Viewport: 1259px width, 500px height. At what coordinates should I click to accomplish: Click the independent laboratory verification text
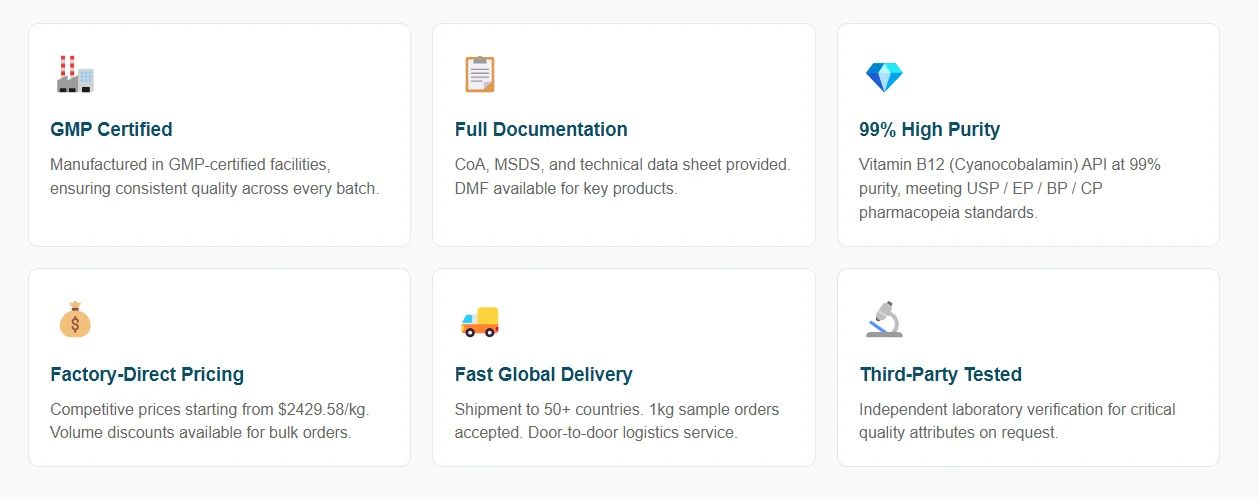pyautogui.click(x=1017, y=421)
